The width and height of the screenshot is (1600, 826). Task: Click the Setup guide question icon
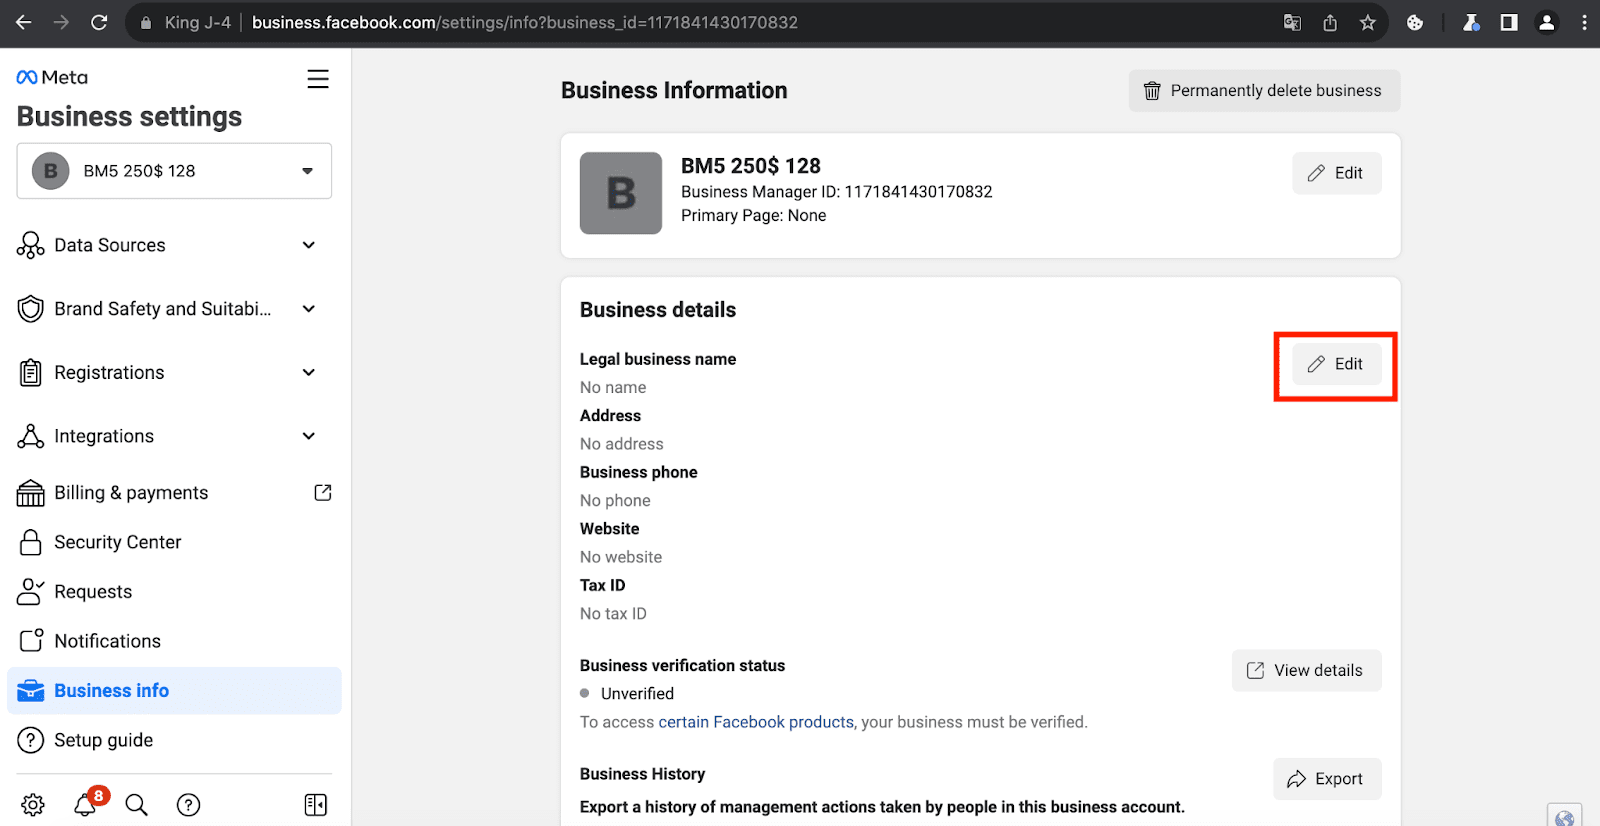click(31, 740)
